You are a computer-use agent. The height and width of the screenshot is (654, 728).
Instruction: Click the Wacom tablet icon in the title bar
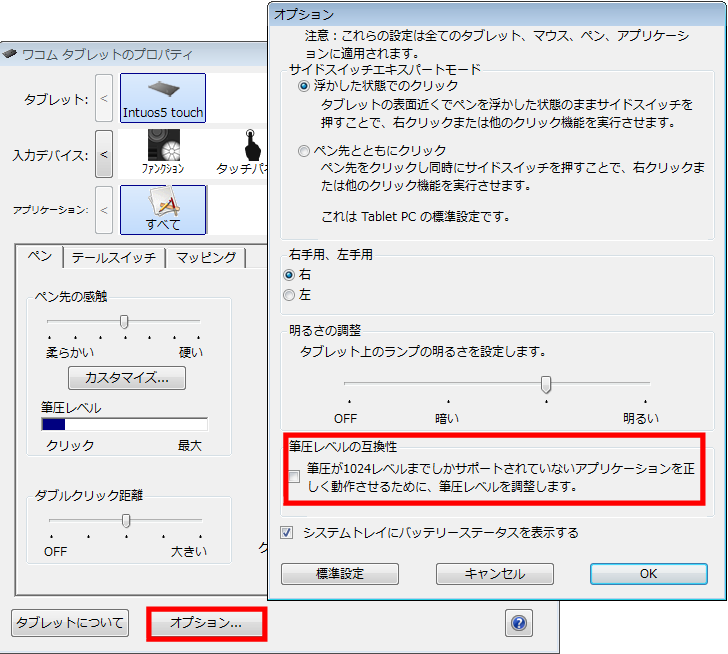click(9, 54)
